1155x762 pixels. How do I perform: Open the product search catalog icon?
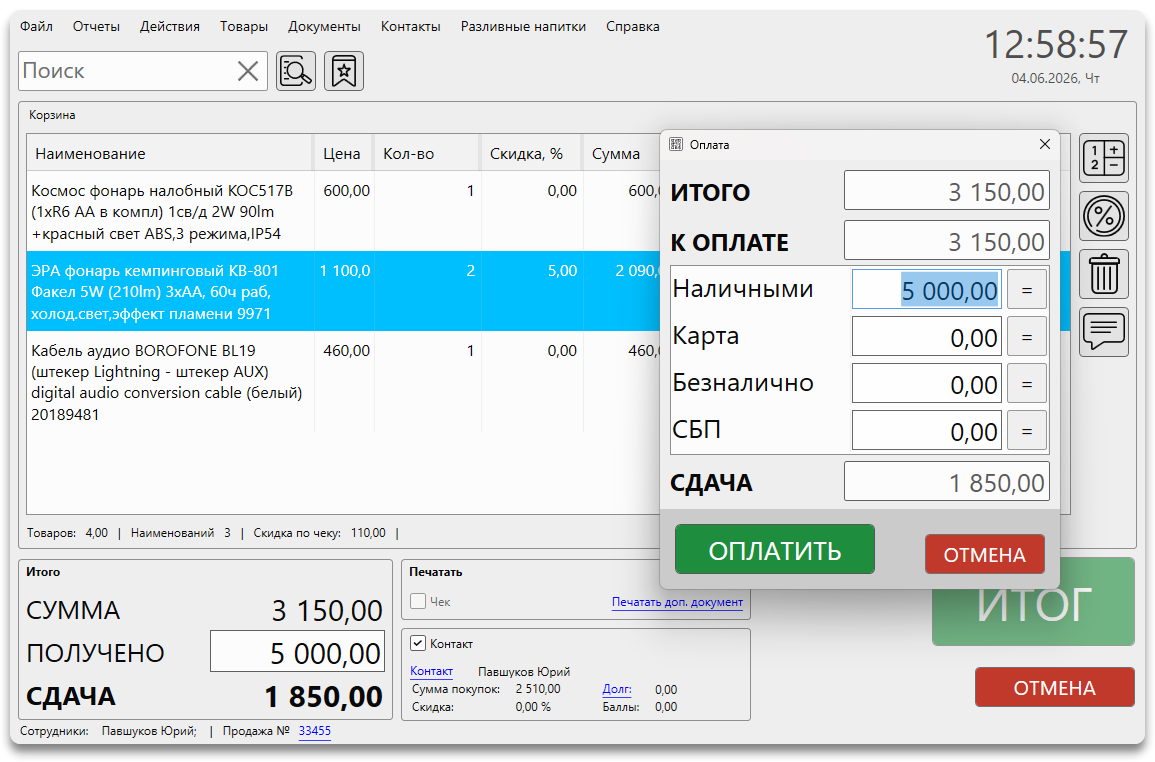tap(296, 71)
